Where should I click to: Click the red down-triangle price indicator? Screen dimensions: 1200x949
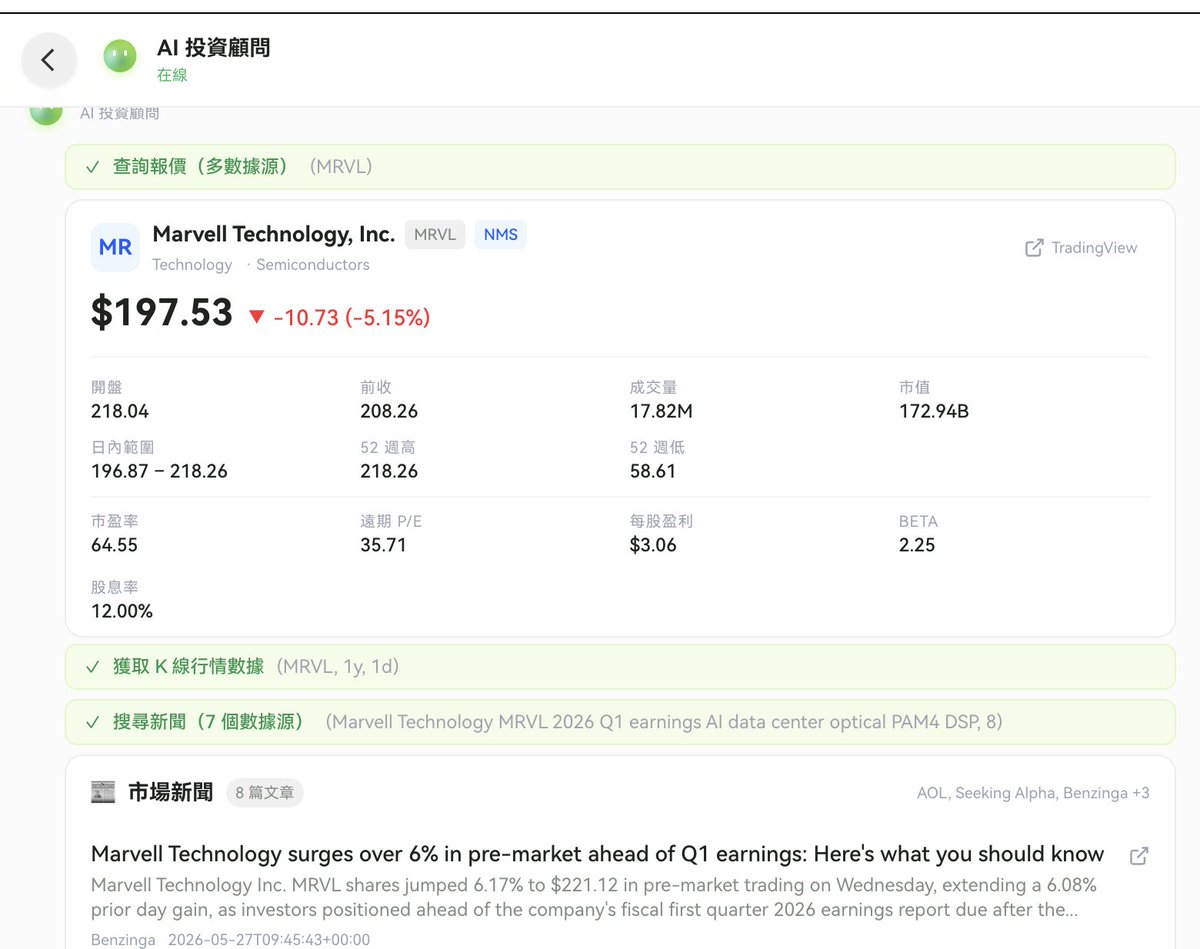pyautogui.click(x=256, y=317)
